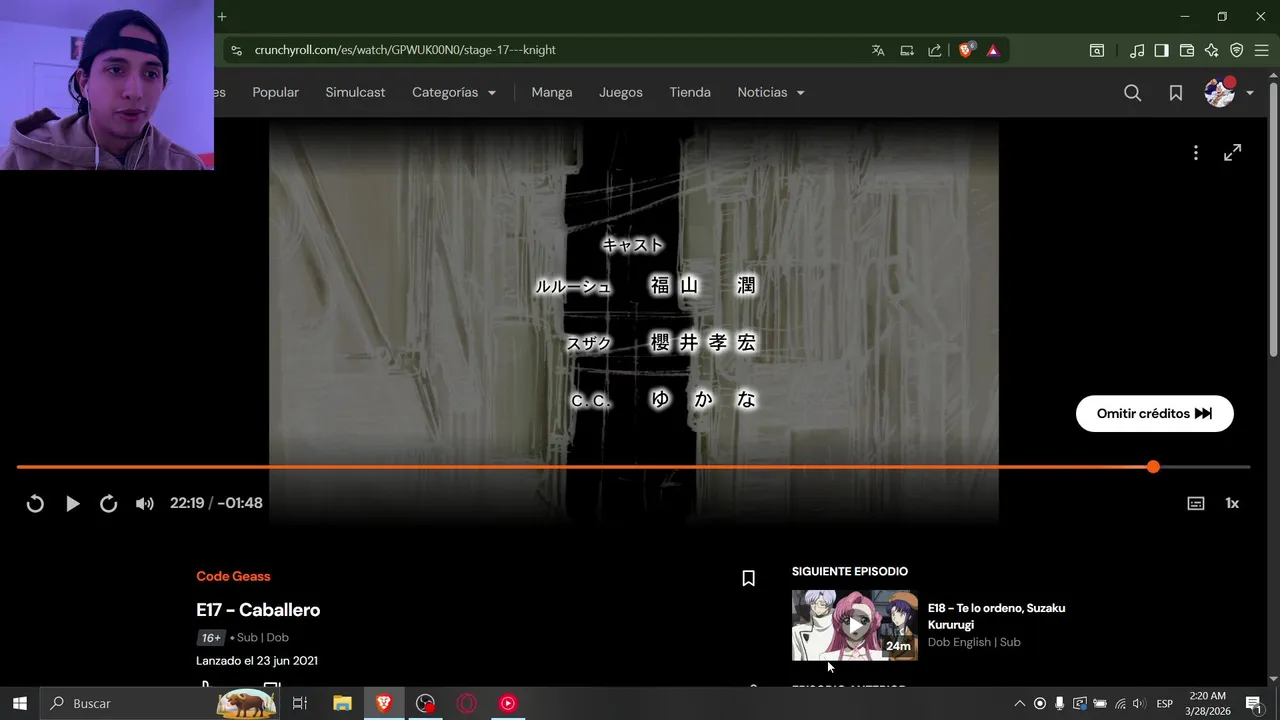Click the translate page icon
Screen dimensions: 1280x720
[878, 50]
